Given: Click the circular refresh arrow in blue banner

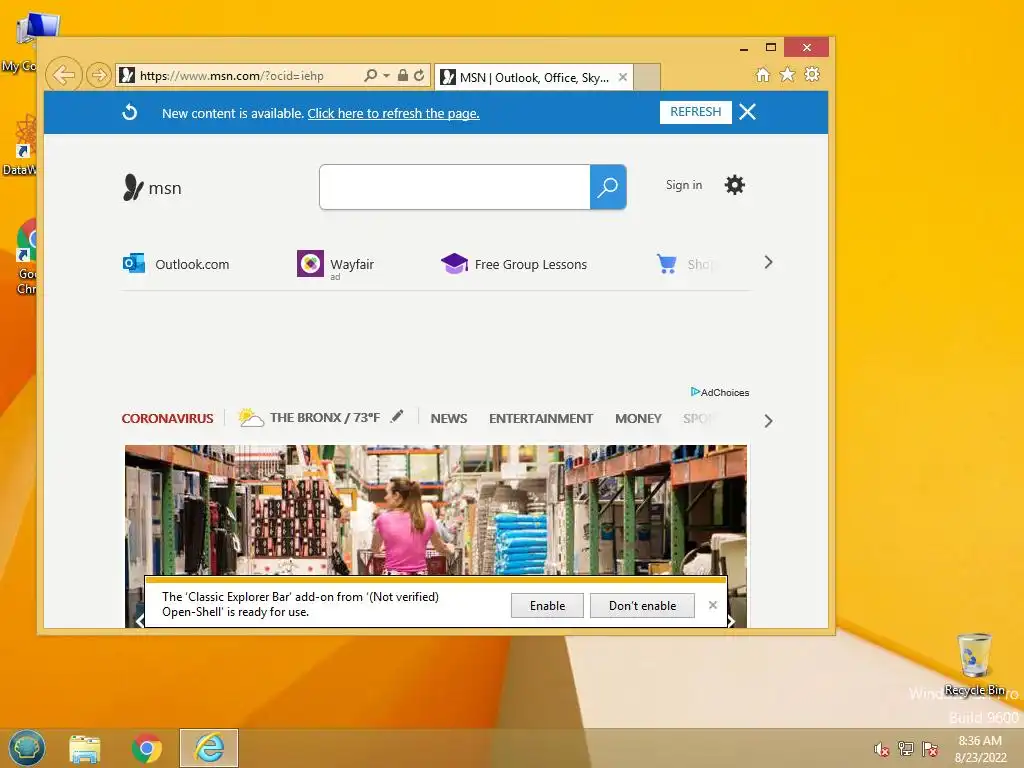Looking at the screenshot, I should tap(130, 112).
